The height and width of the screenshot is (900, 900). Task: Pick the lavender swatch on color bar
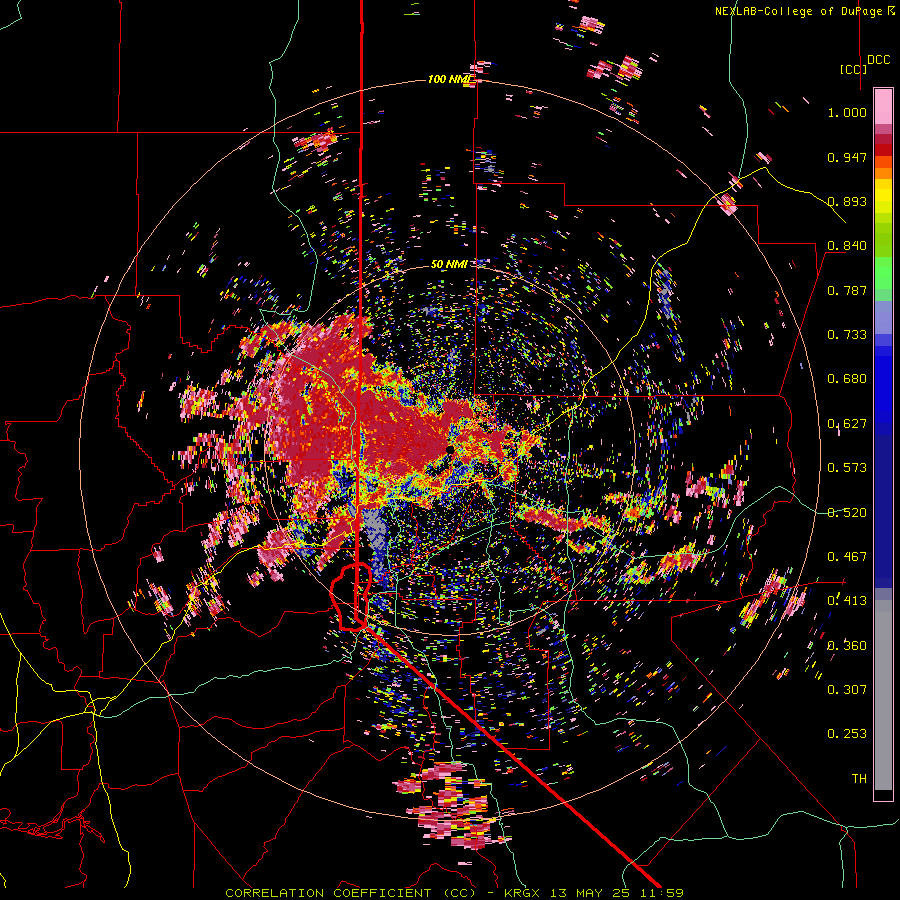coord(883,317)
